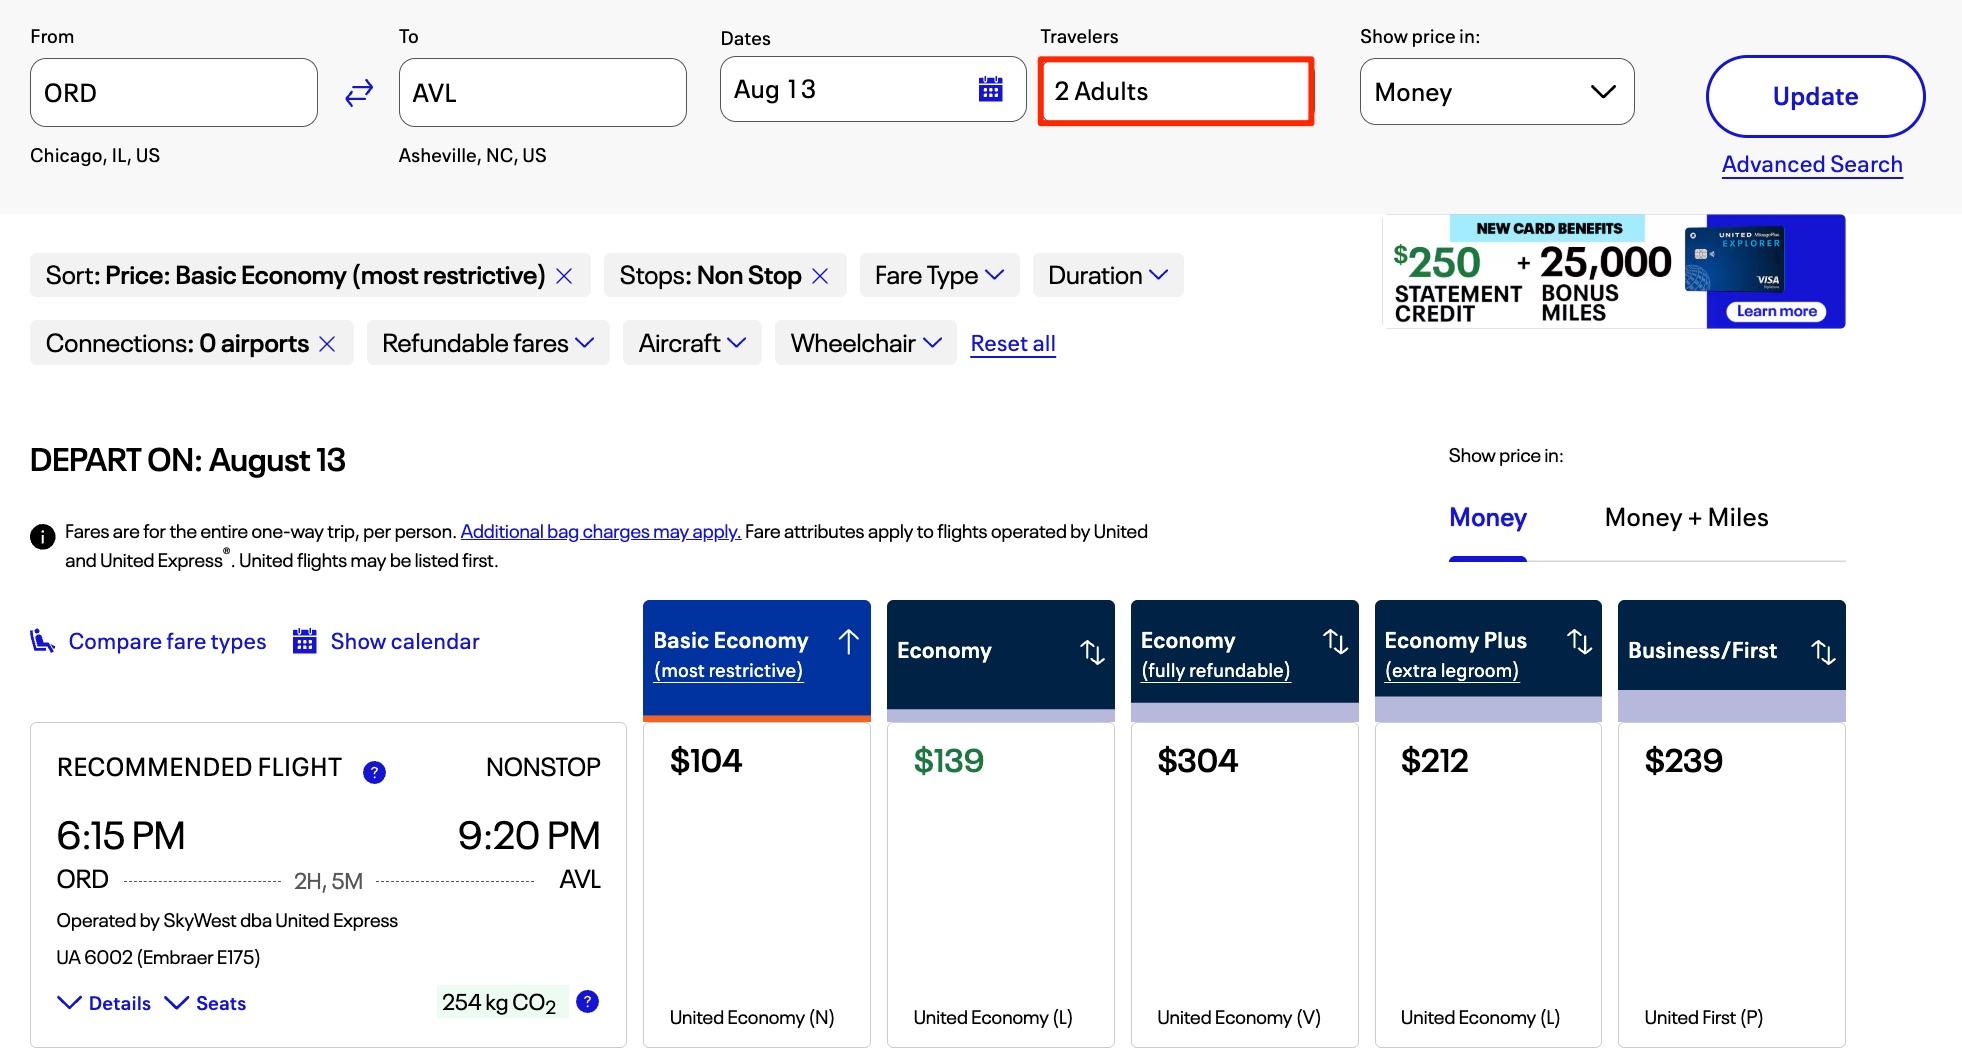
Task: Open Additional bag charges may apply link
Action: click(600, 532)
